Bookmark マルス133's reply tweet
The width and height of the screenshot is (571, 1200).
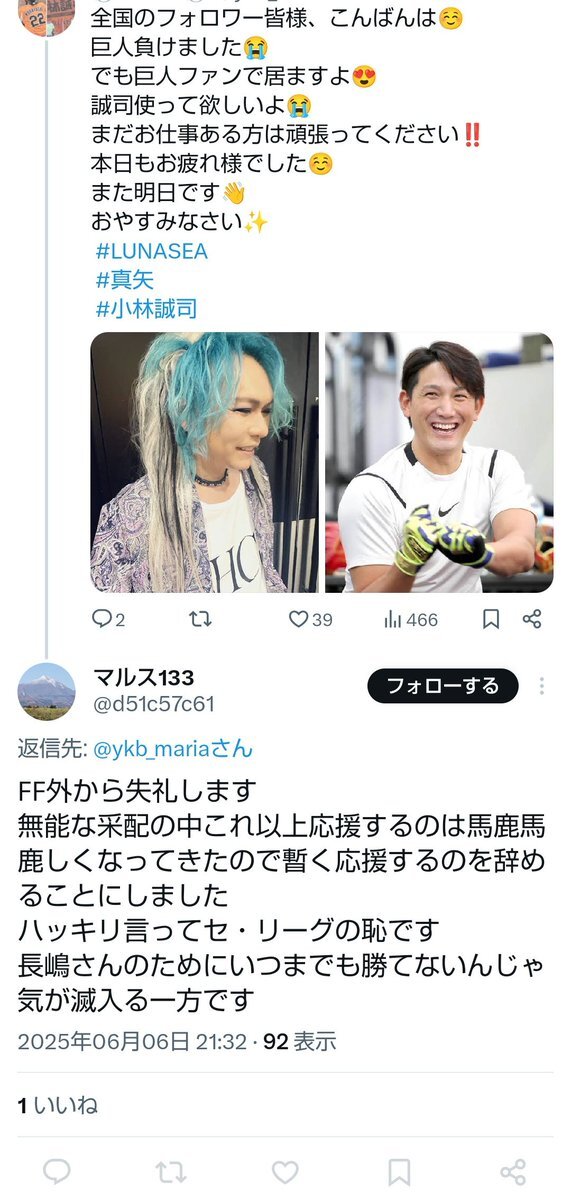point(399,1171)
